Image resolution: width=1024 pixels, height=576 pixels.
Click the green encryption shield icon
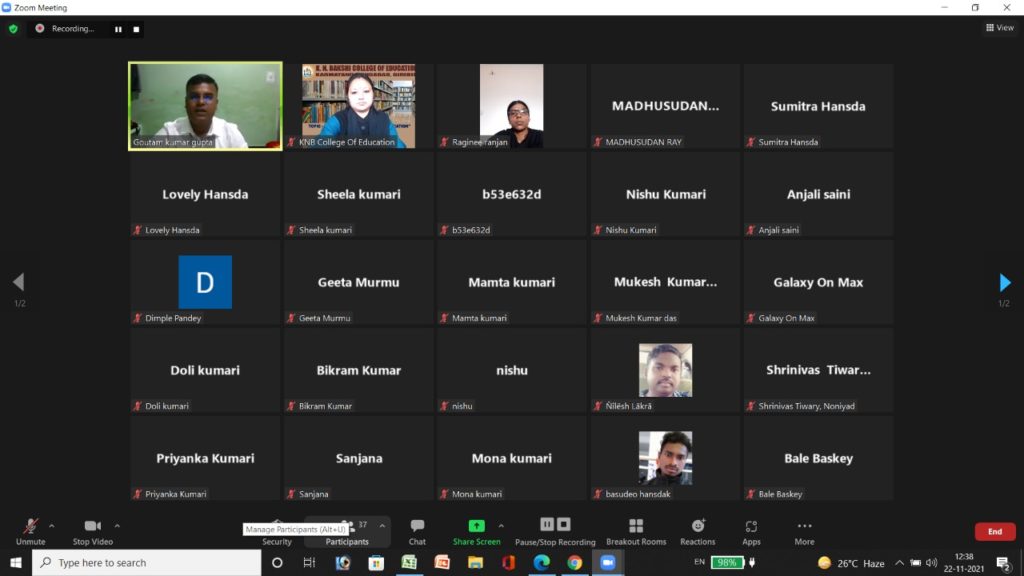13,29
